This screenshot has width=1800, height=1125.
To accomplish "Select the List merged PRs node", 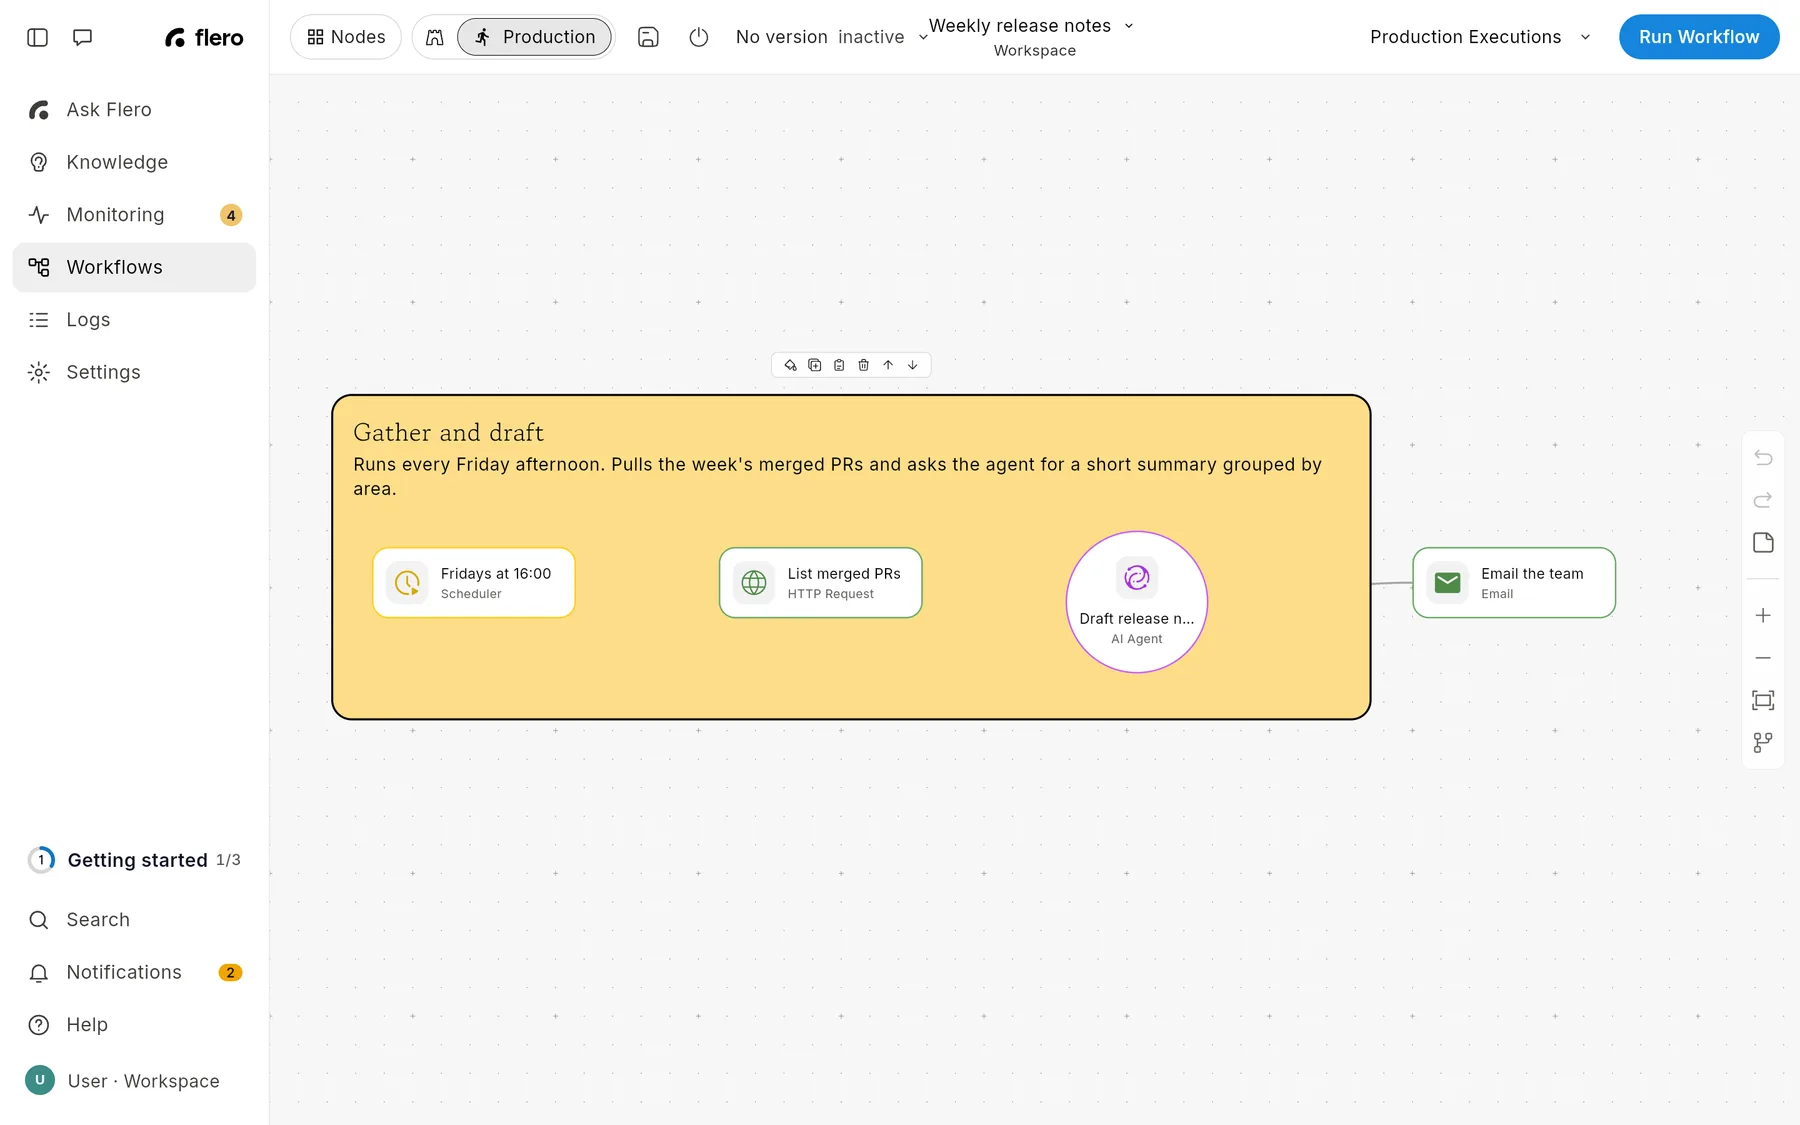I will coord(821,583).
